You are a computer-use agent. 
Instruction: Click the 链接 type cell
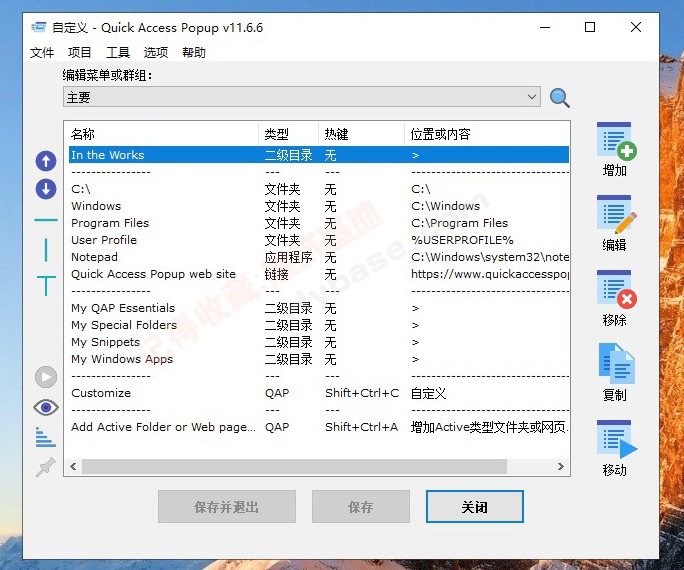click(x=277, y=274)
